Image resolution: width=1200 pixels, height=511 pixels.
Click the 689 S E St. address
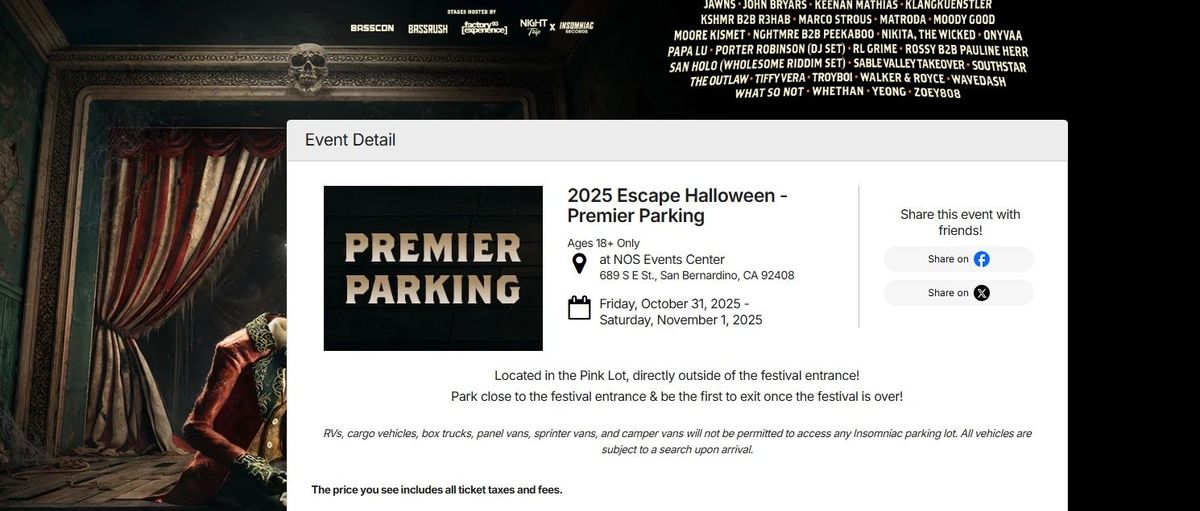[697, 276]
